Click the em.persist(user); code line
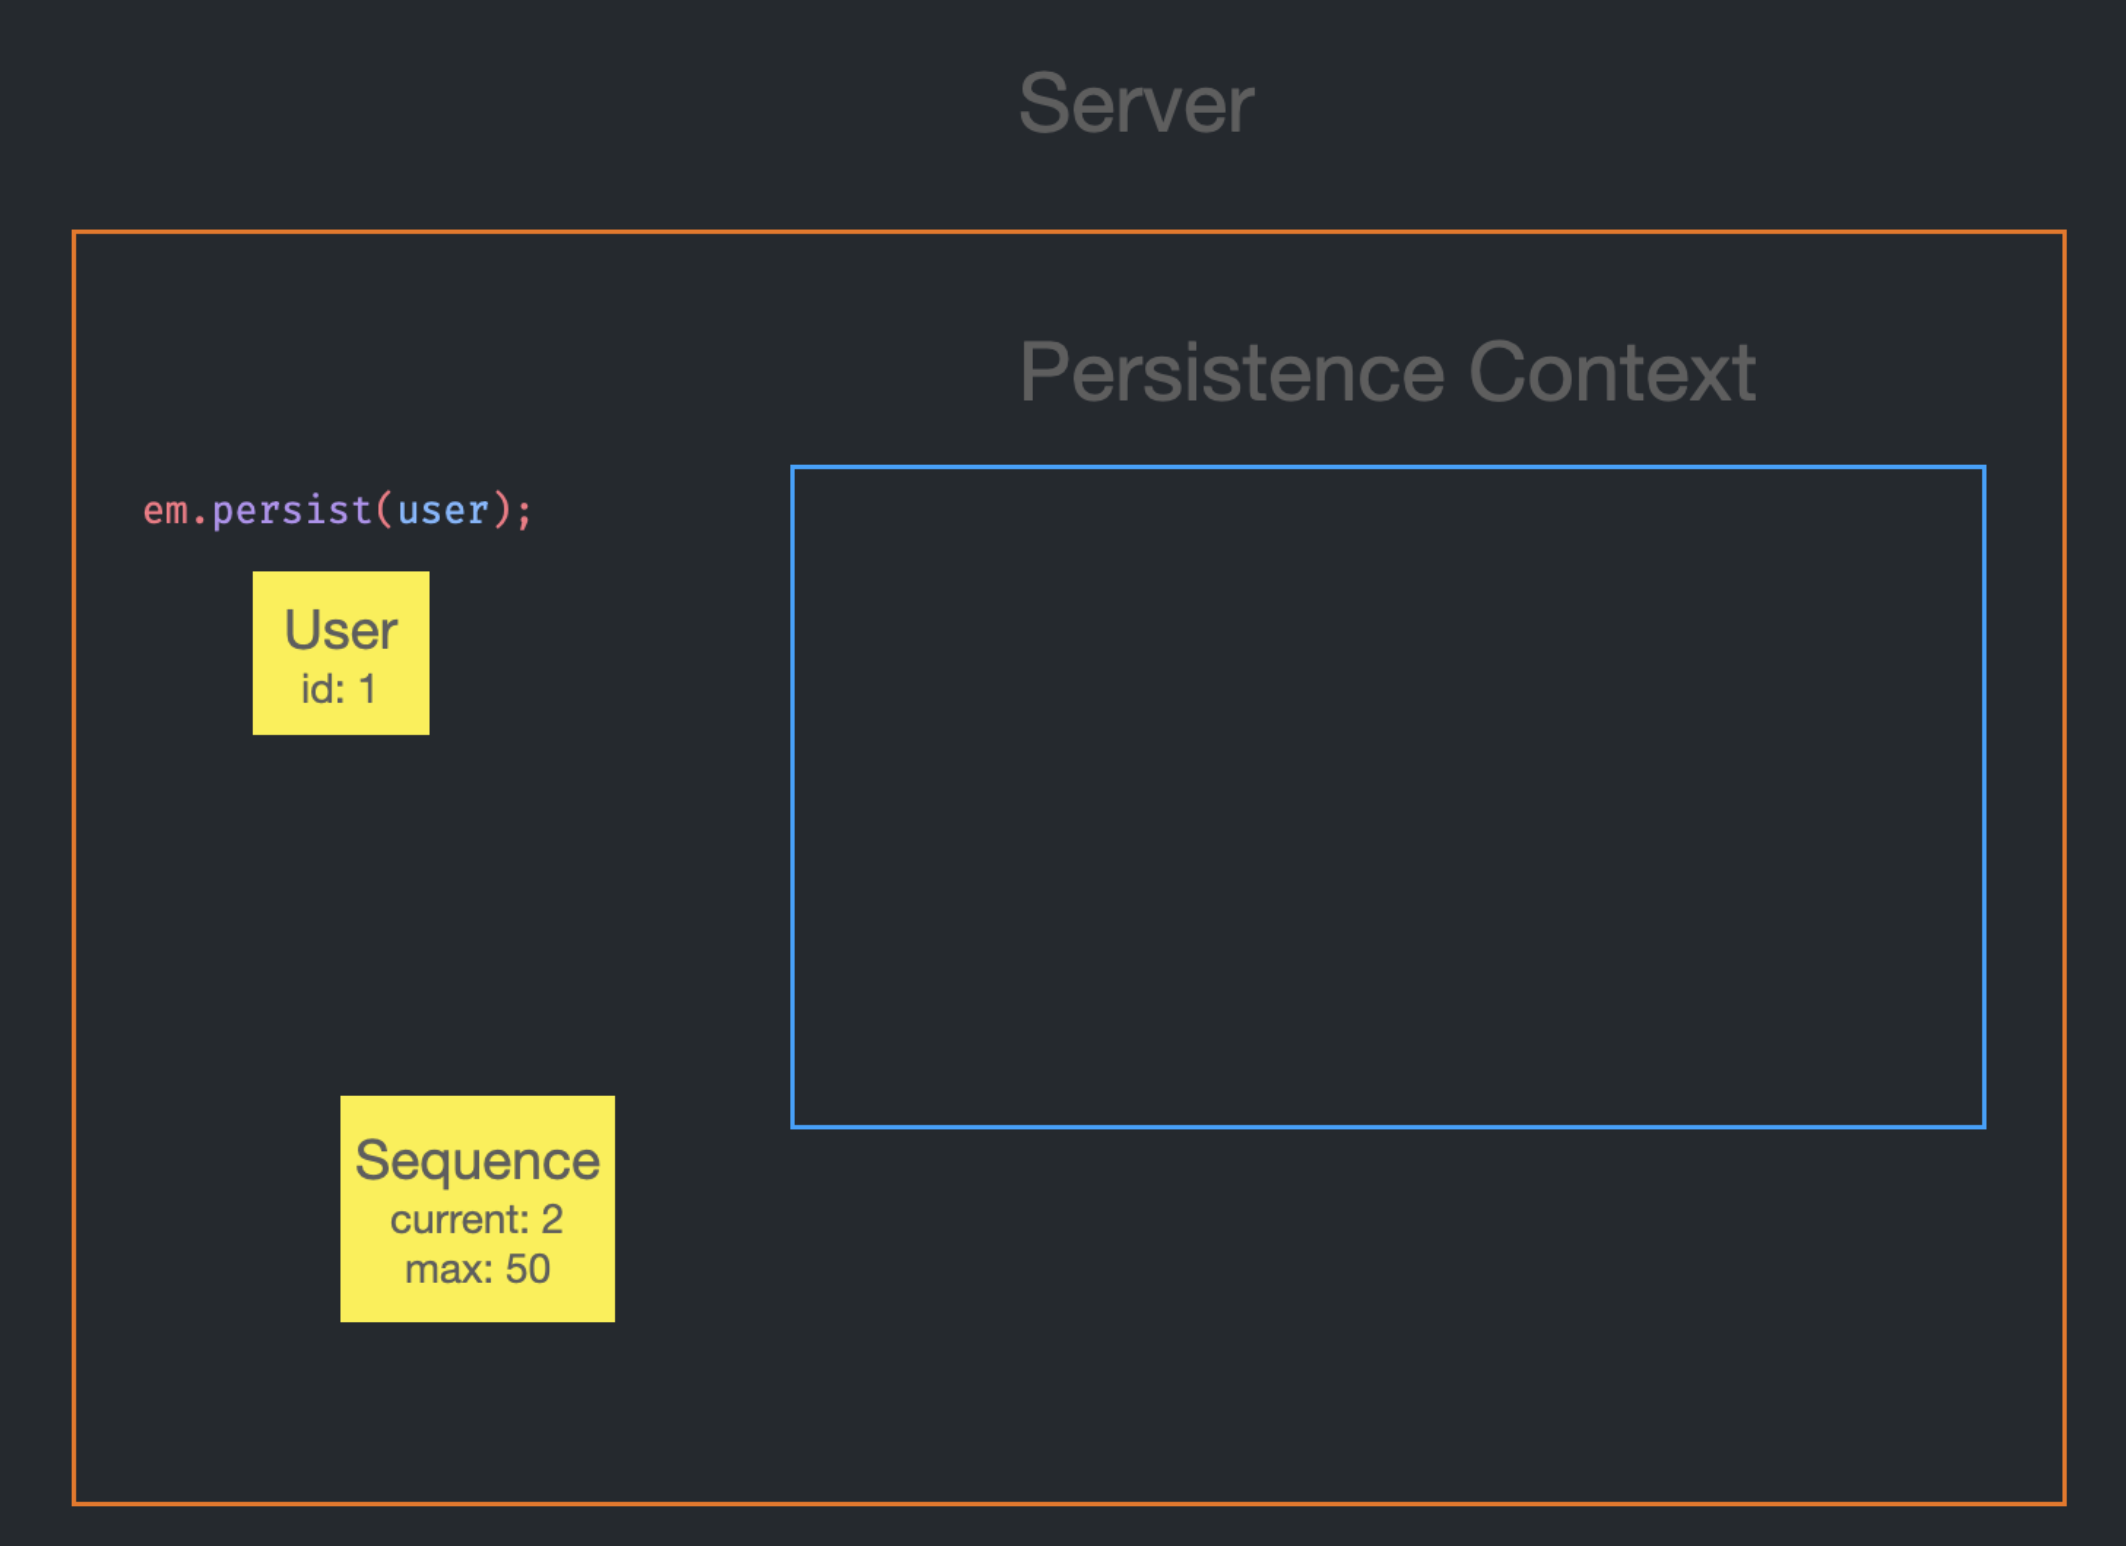This screenshot has height=1546, width=2126. pyautogui.click(x=337, y=511)
